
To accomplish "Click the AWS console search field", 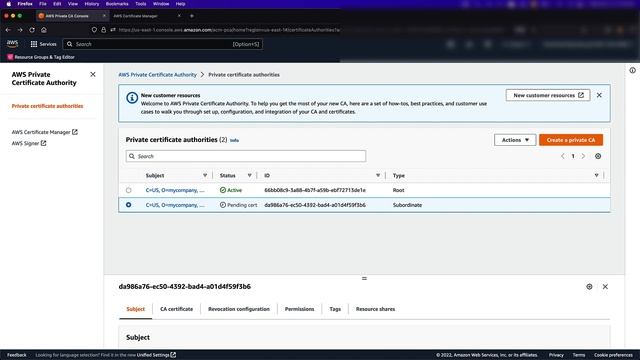I will tap(162, 44).
